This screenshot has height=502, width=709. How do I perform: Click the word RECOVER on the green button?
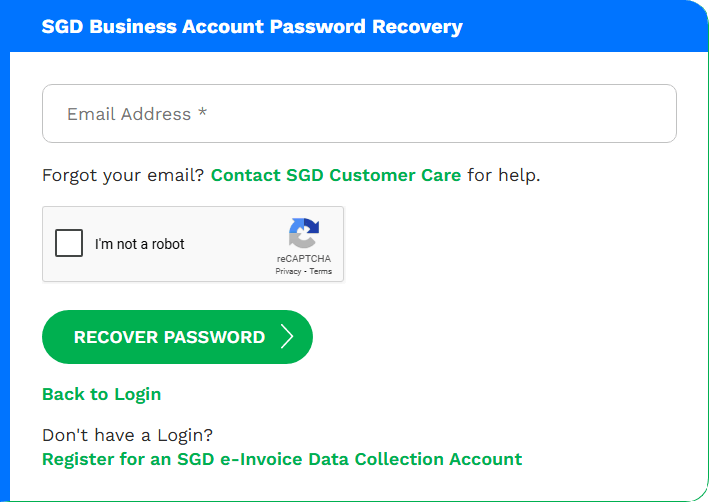(116, 337)
